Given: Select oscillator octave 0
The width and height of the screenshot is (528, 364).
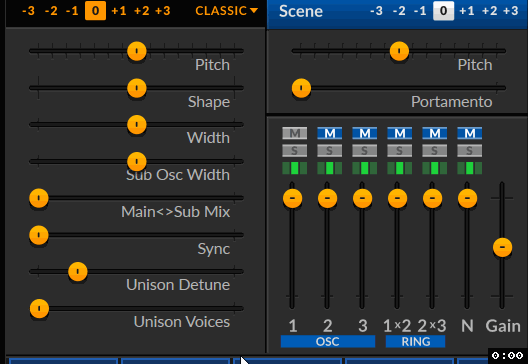Looking at the screenshot, I should (x=95, y=11).
